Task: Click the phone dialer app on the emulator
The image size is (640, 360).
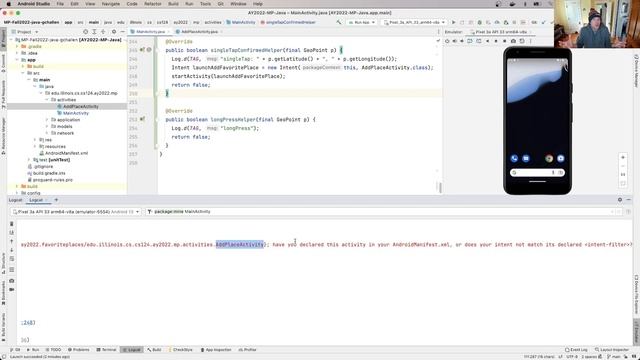Action: (x=514, y=158)
